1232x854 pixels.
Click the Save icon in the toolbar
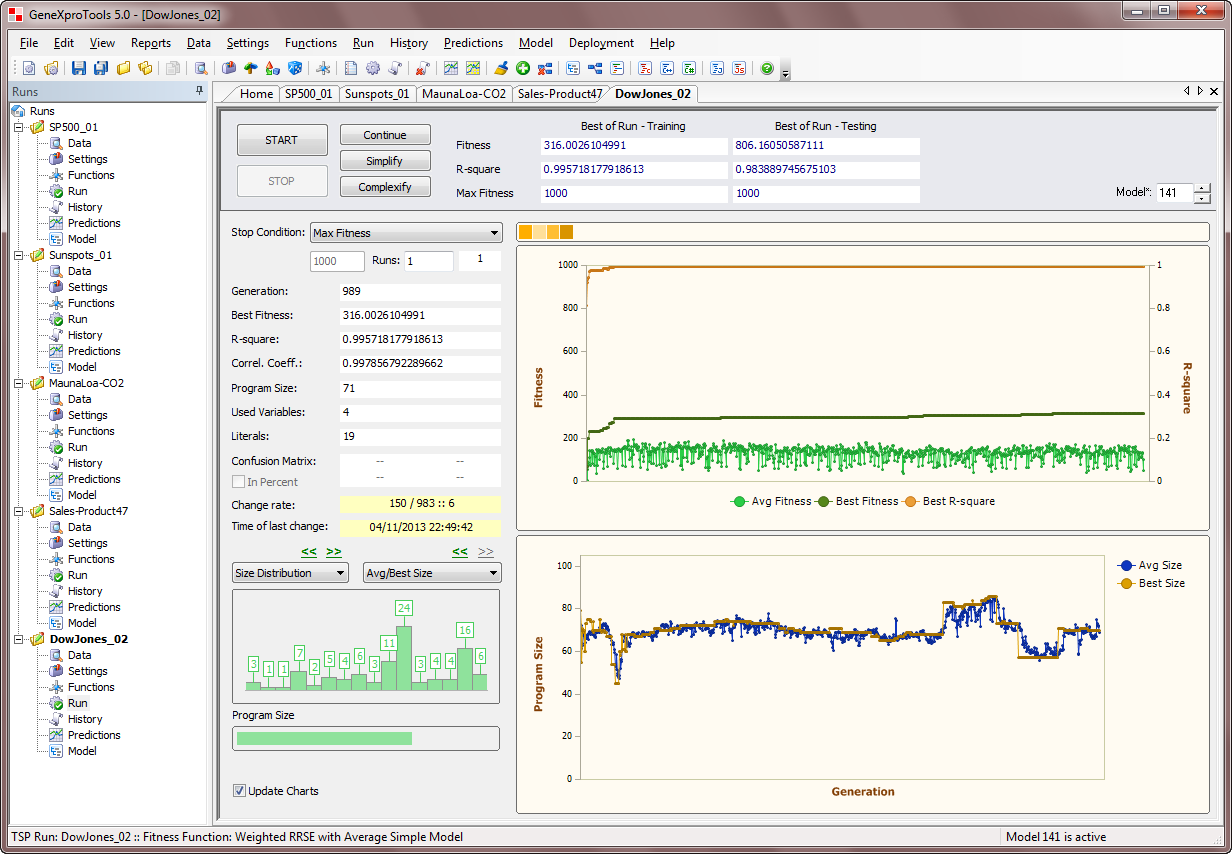coord(79,68)
